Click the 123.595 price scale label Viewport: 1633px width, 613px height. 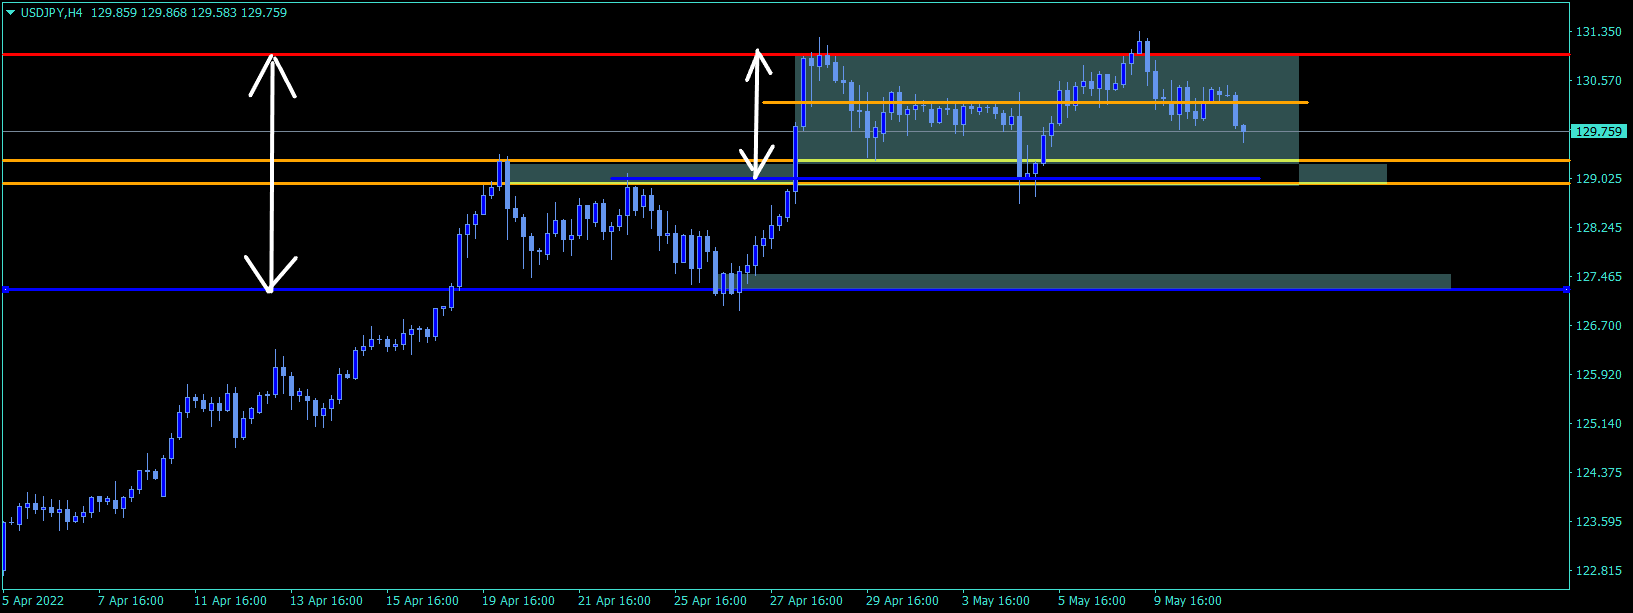click(x=1598, y=522)
